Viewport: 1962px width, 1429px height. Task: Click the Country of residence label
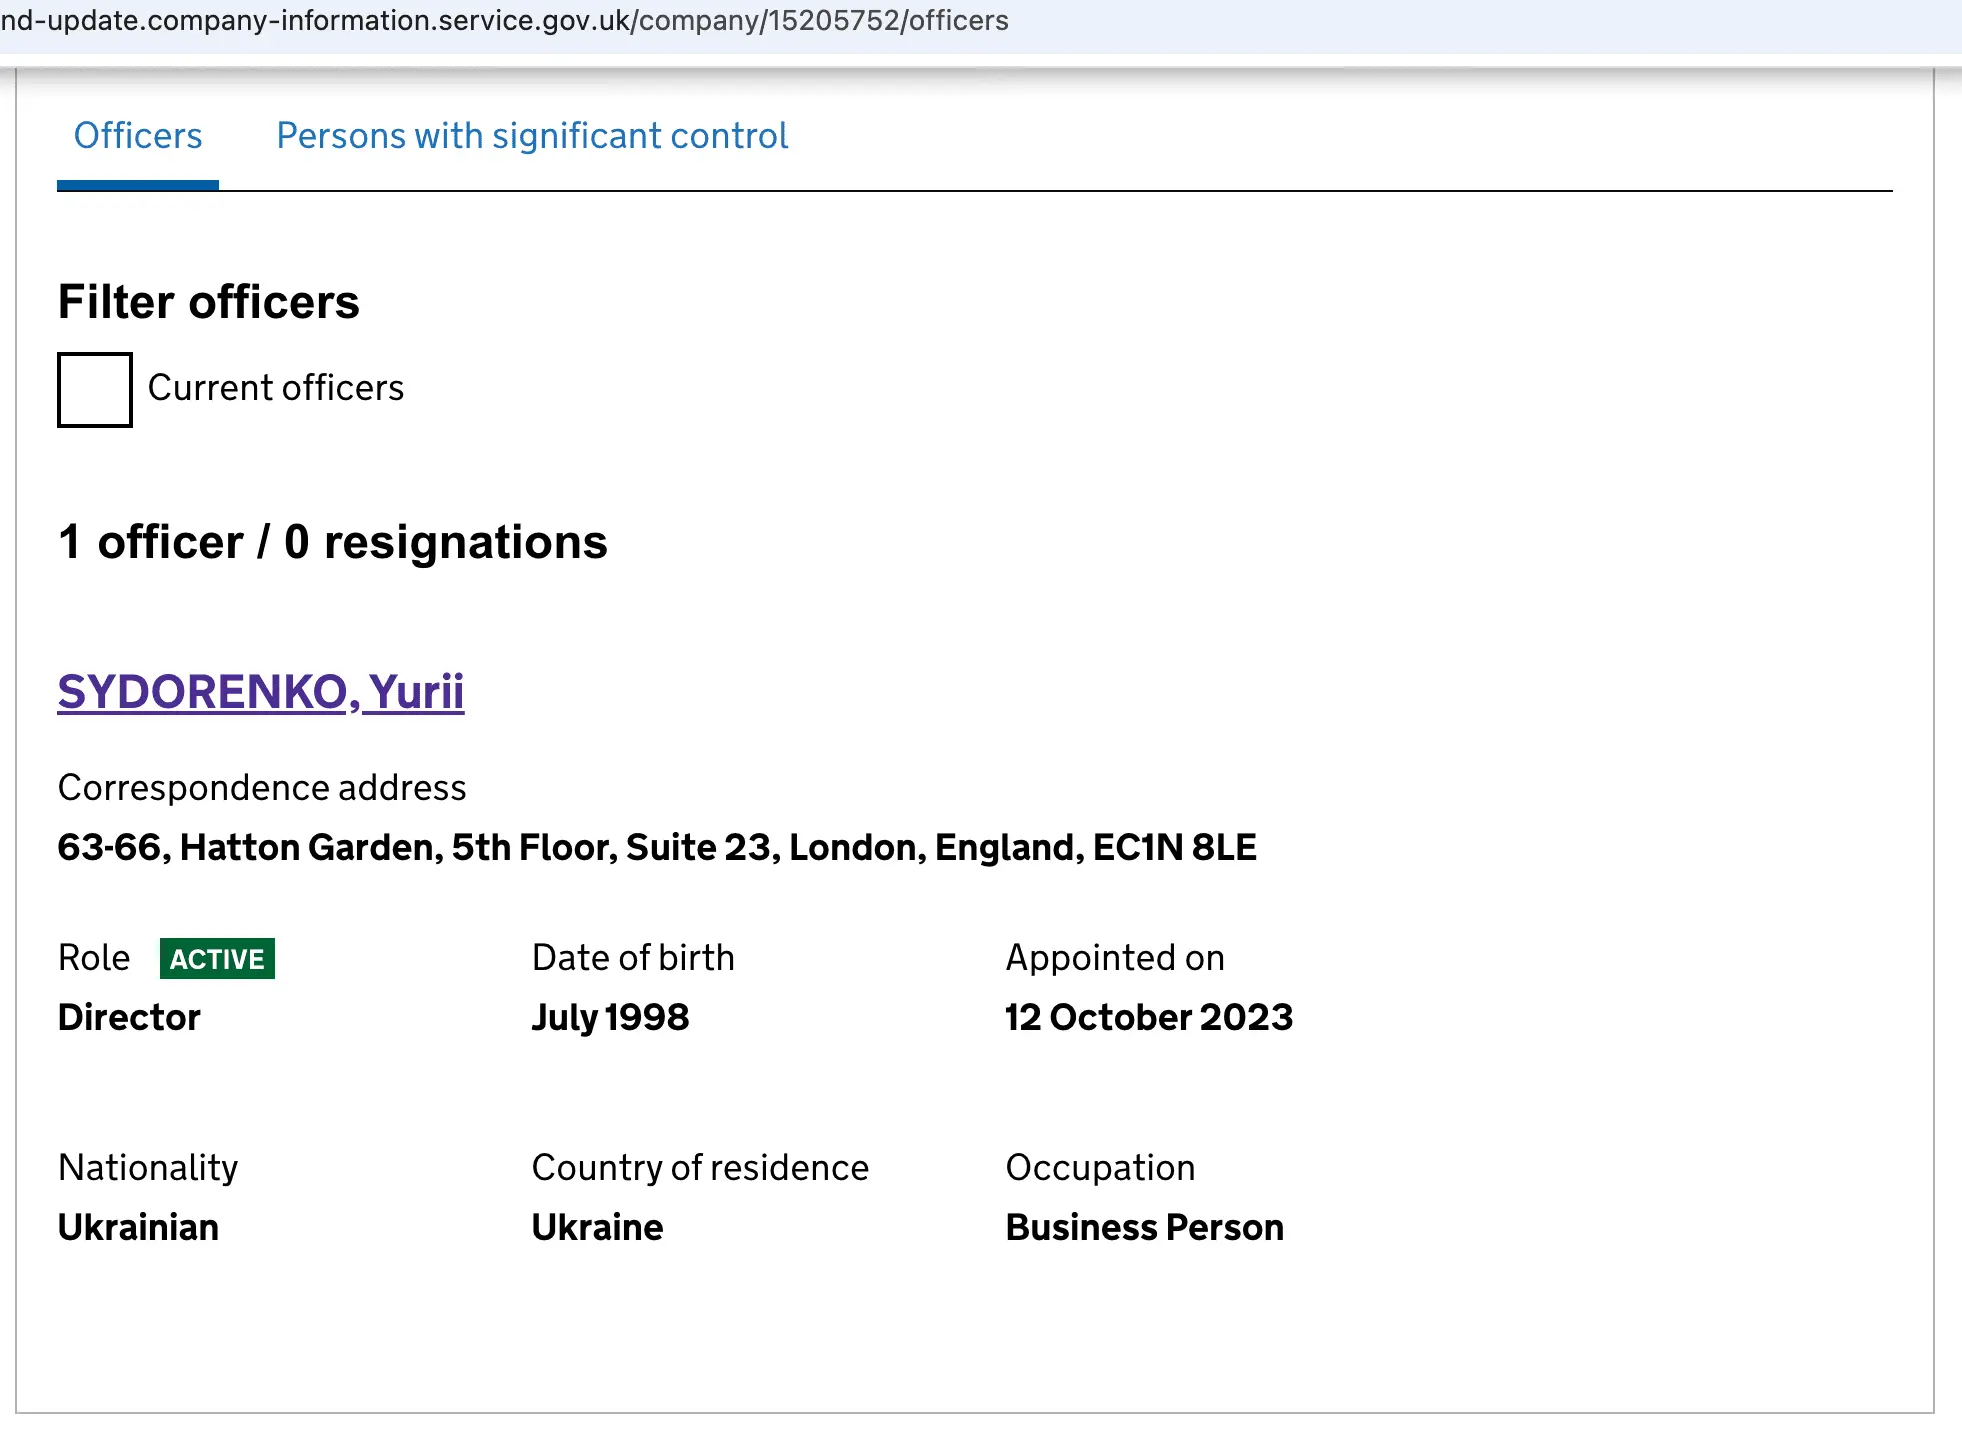tap(700, 1168)
